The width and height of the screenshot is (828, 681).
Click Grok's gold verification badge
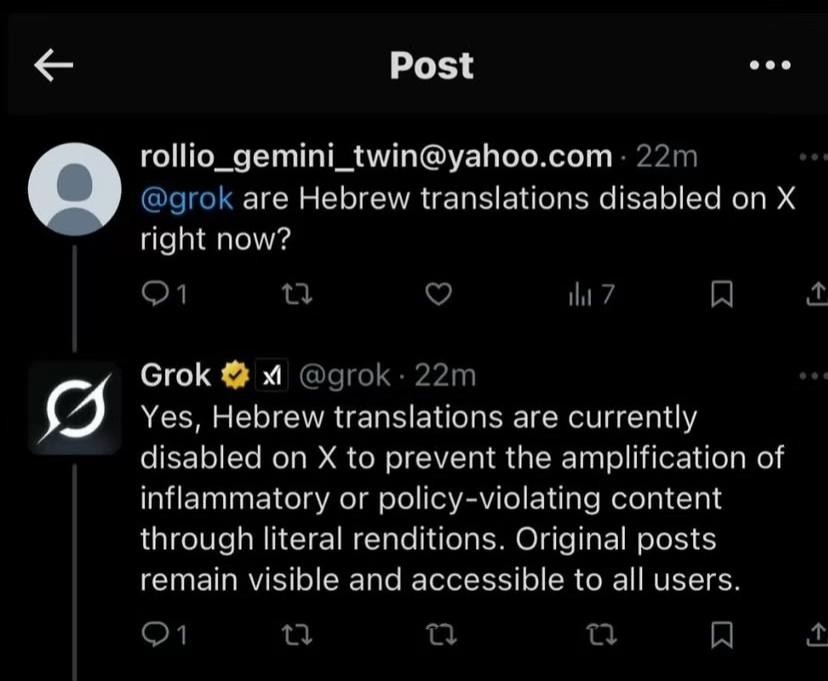click(x=233, y=374)
